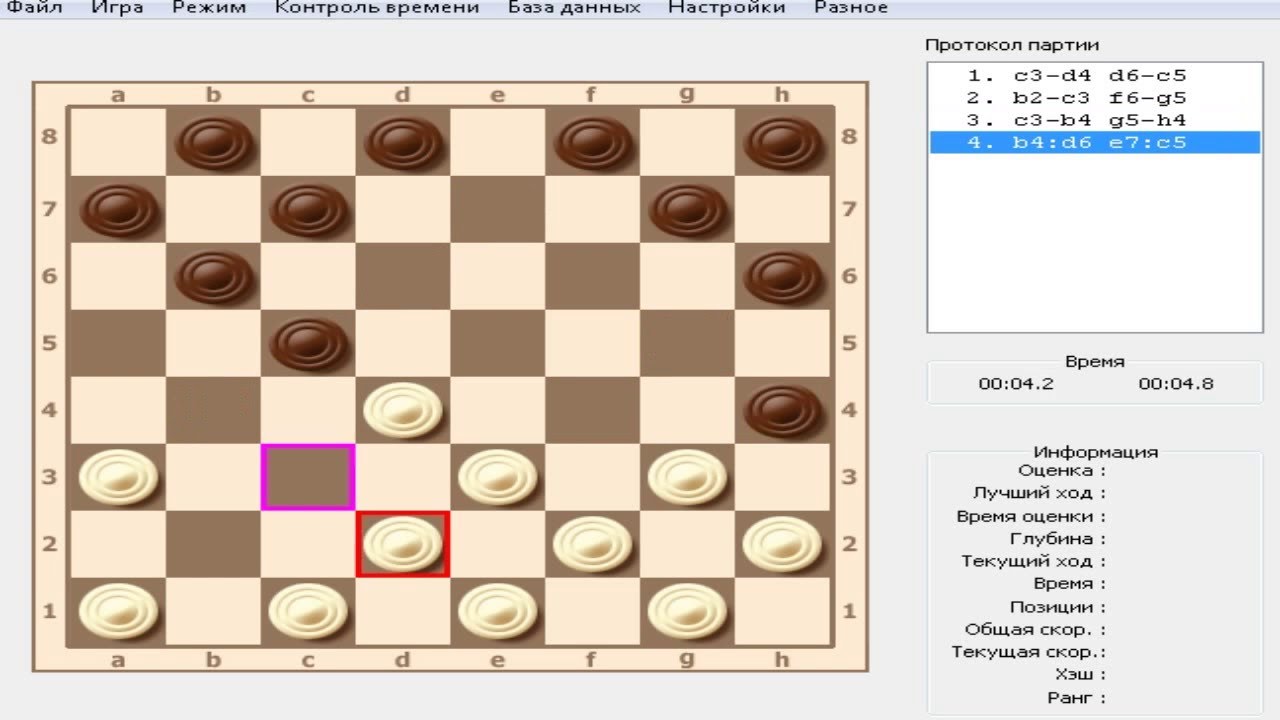Click the white checker on g3
This screenshot has width=1280, height=720.
687,477
